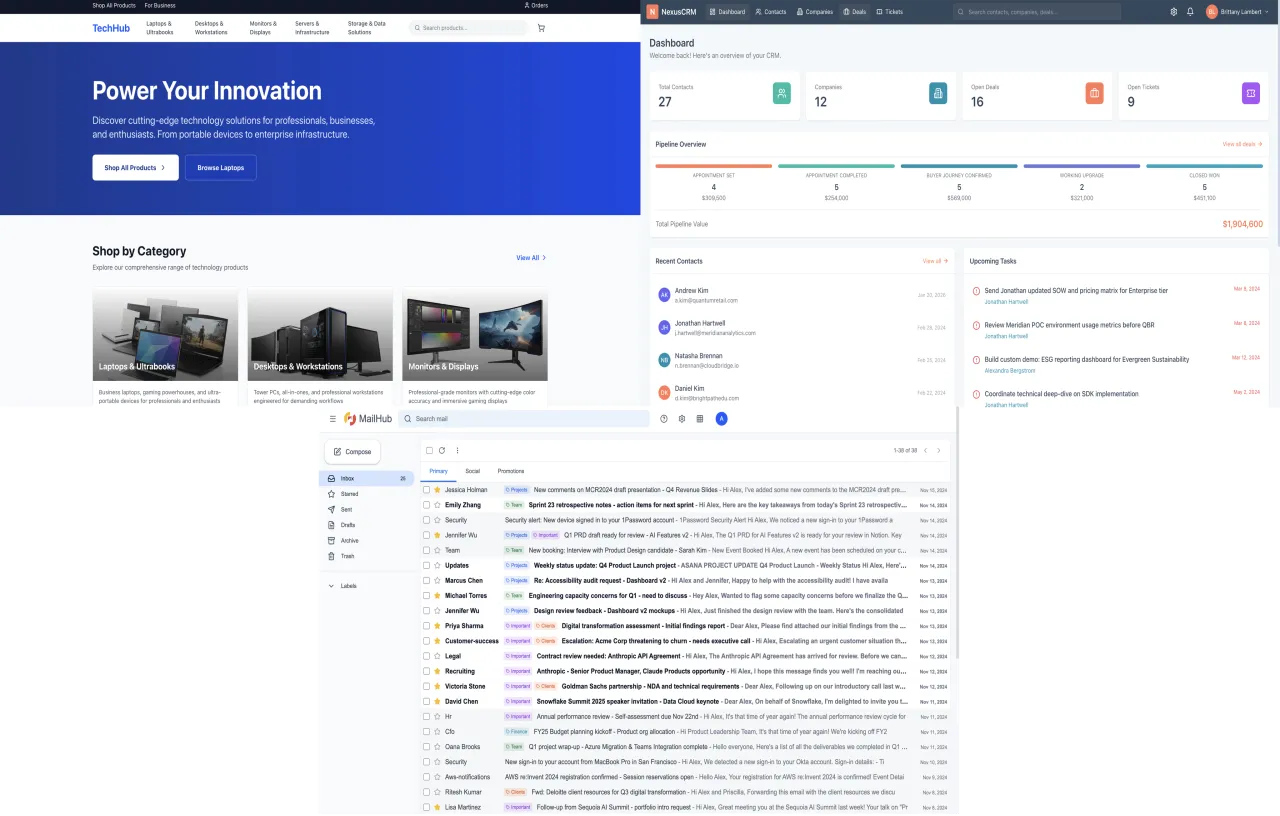Click the Closed Won pipeline stage bar
The image size is (1280, 816).
point(1204,166)
